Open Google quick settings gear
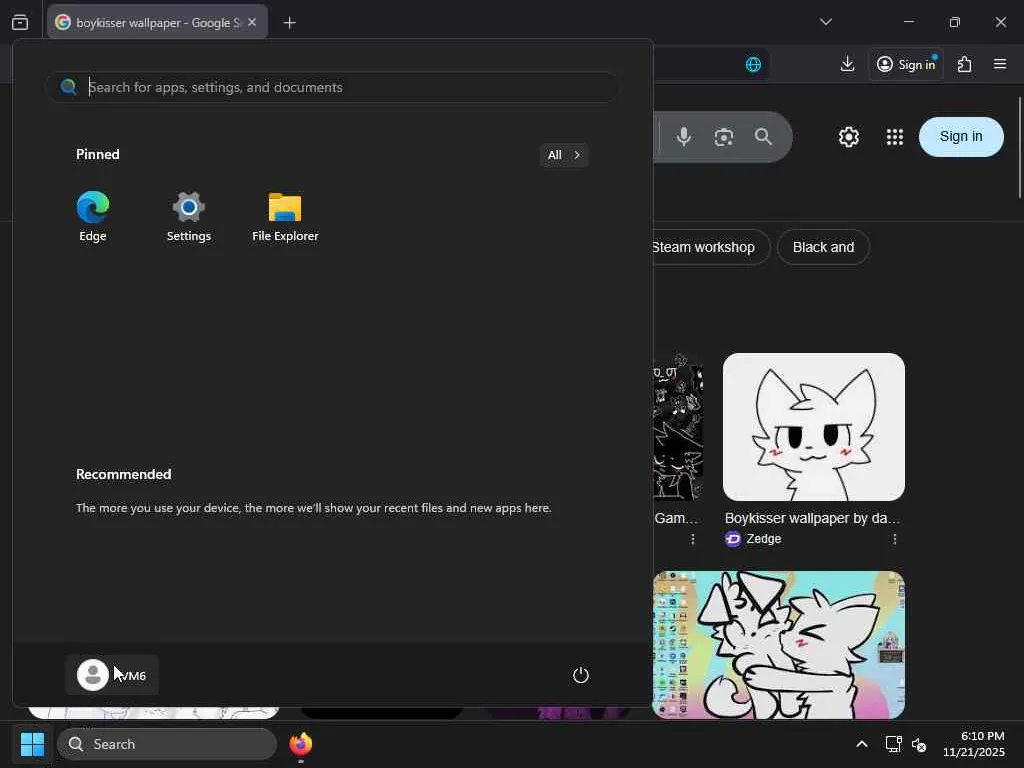Image resolution: width=1024 pixels, height=768 pixels. 848,137
